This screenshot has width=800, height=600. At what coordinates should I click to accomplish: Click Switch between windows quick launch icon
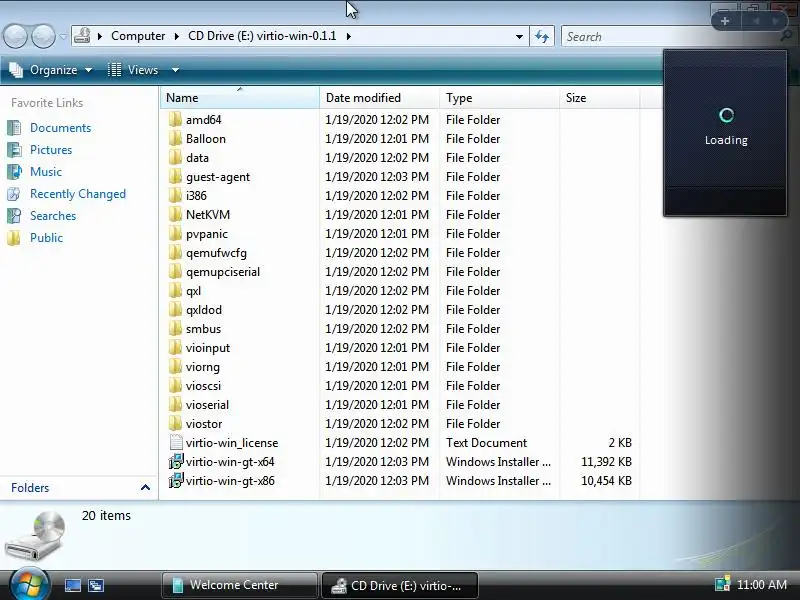click(x=95, y=585)
